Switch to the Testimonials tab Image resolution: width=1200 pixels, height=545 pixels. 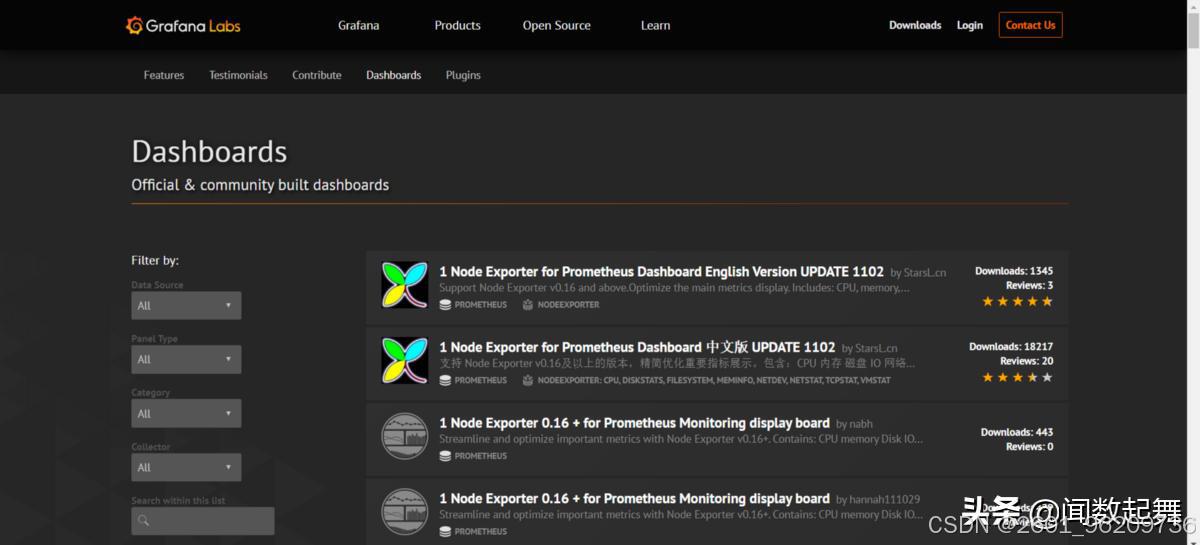coord(238,75)
